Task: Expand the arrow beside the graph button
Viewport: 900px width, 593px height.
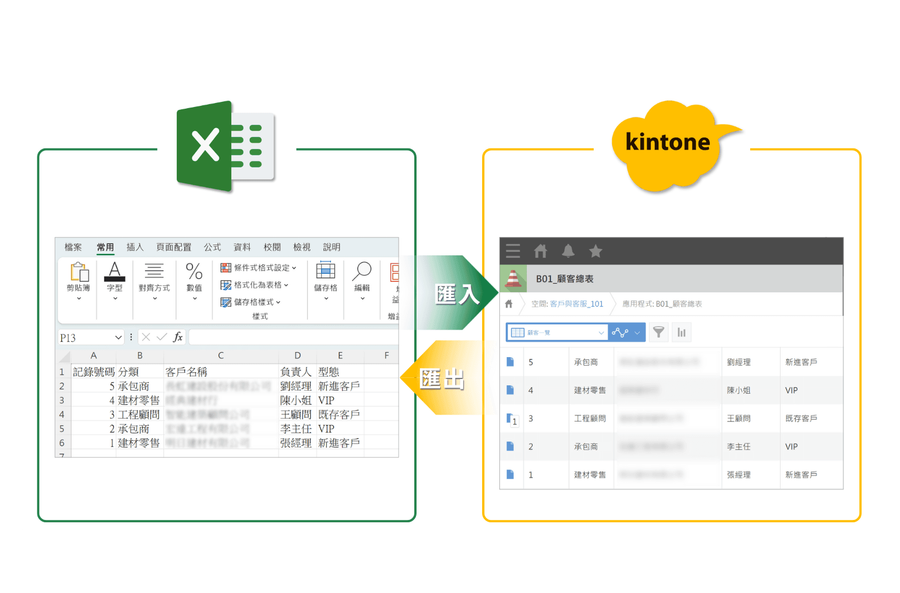Action: click(x=637, y=332)
